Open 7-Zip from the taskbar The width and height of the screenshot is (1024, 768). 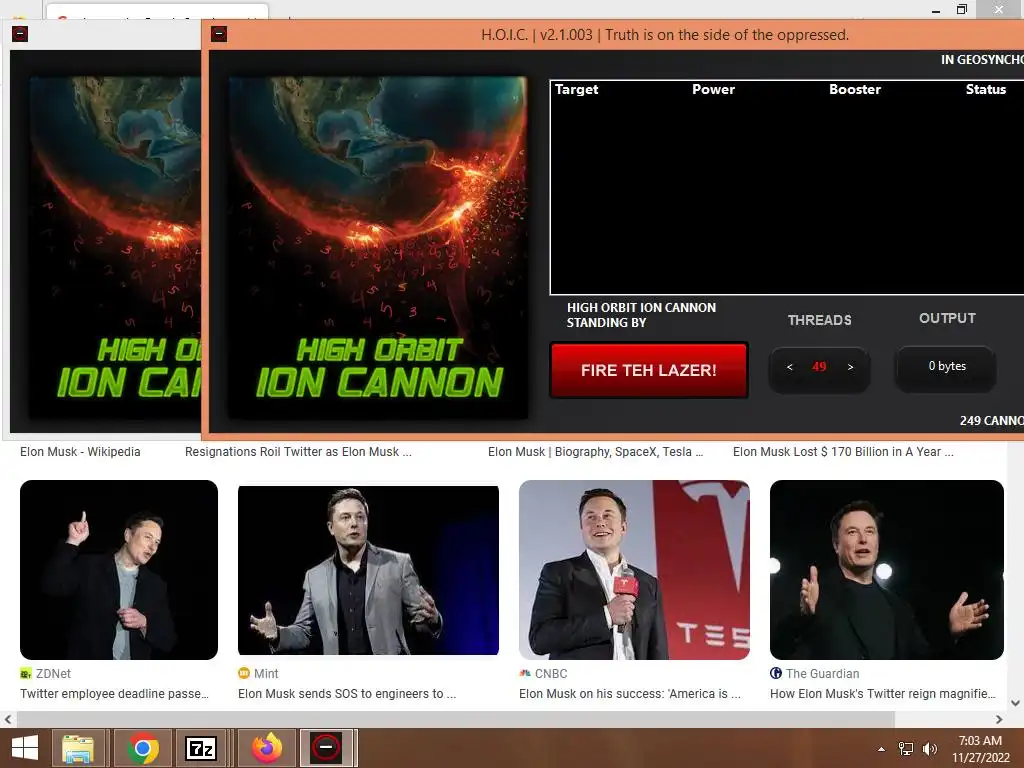coord(200,748)
